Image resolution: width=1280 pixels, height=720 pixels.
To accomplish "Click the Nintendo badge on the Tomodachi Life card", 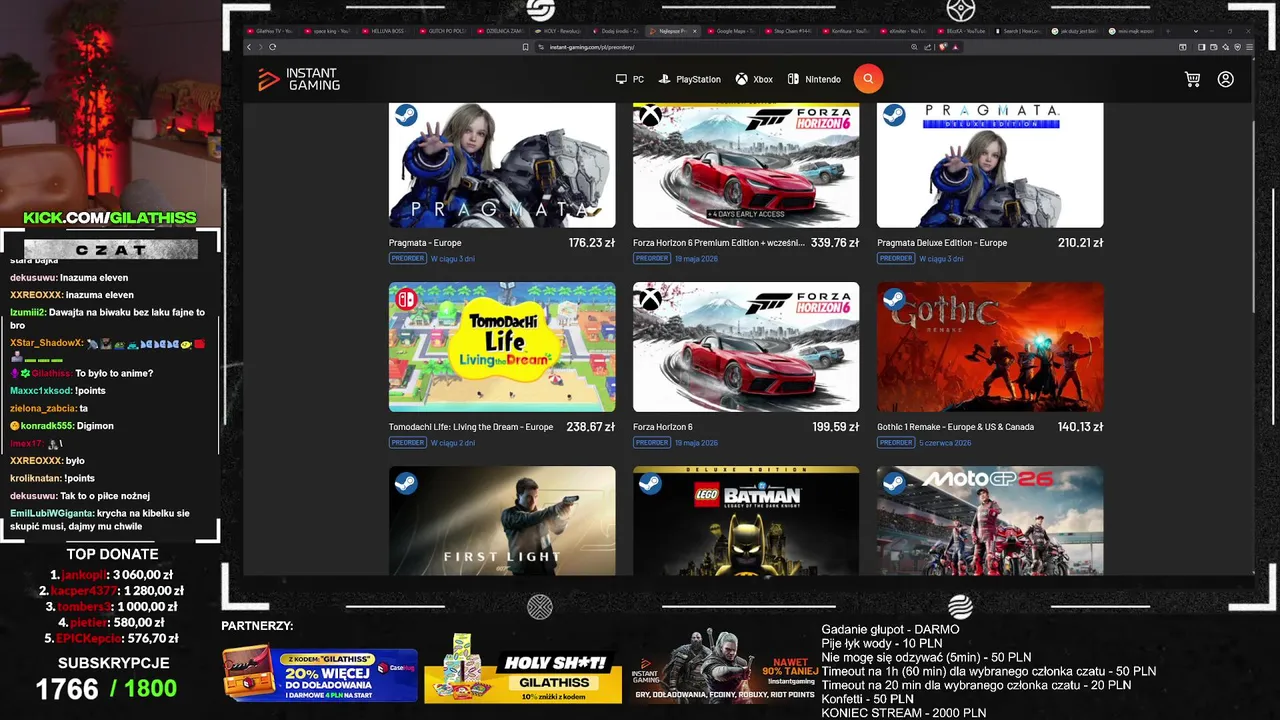I will [405, 299].
